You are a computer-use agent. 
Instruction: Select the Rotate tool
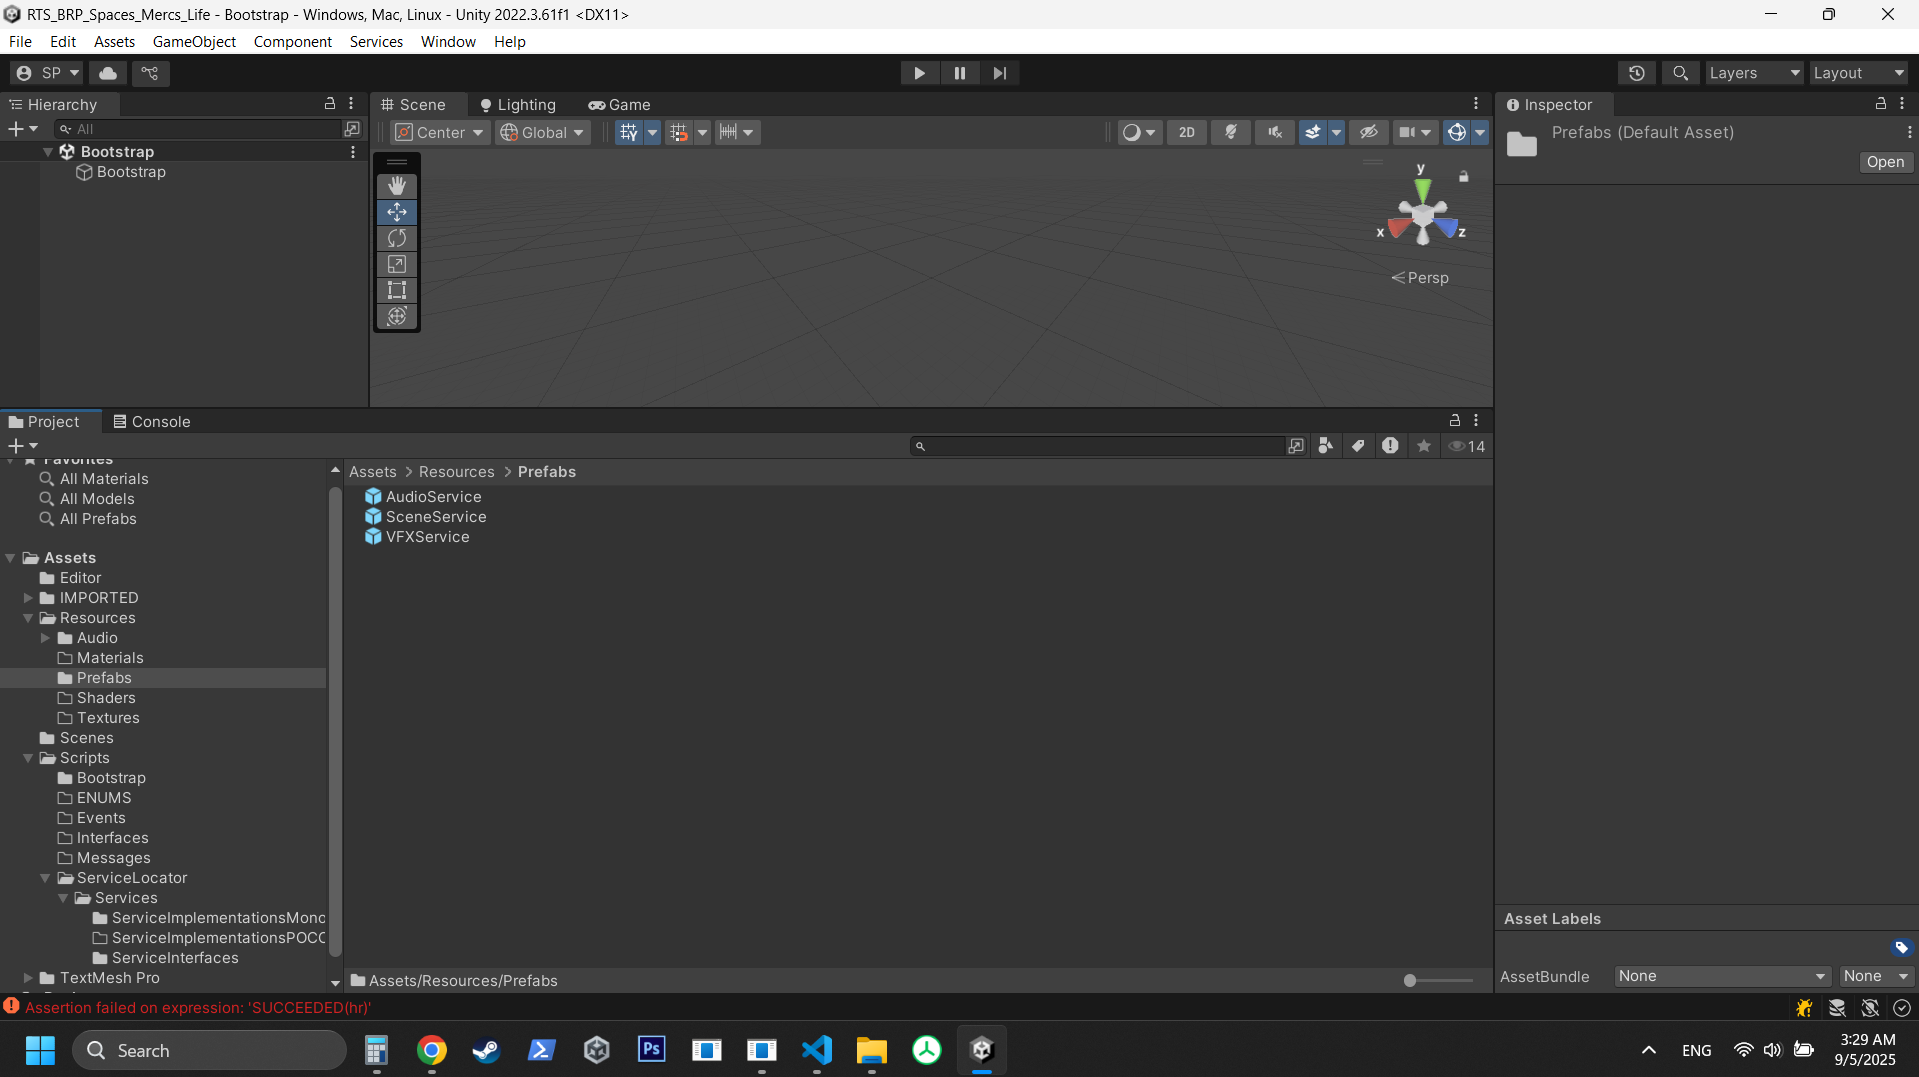[397, 238]
